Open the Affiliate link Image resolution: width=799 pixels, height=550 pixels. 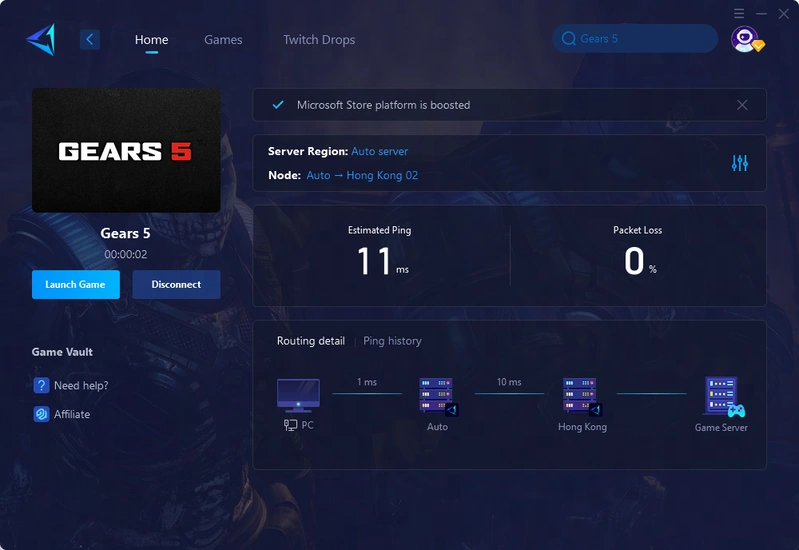click(72, 414)
